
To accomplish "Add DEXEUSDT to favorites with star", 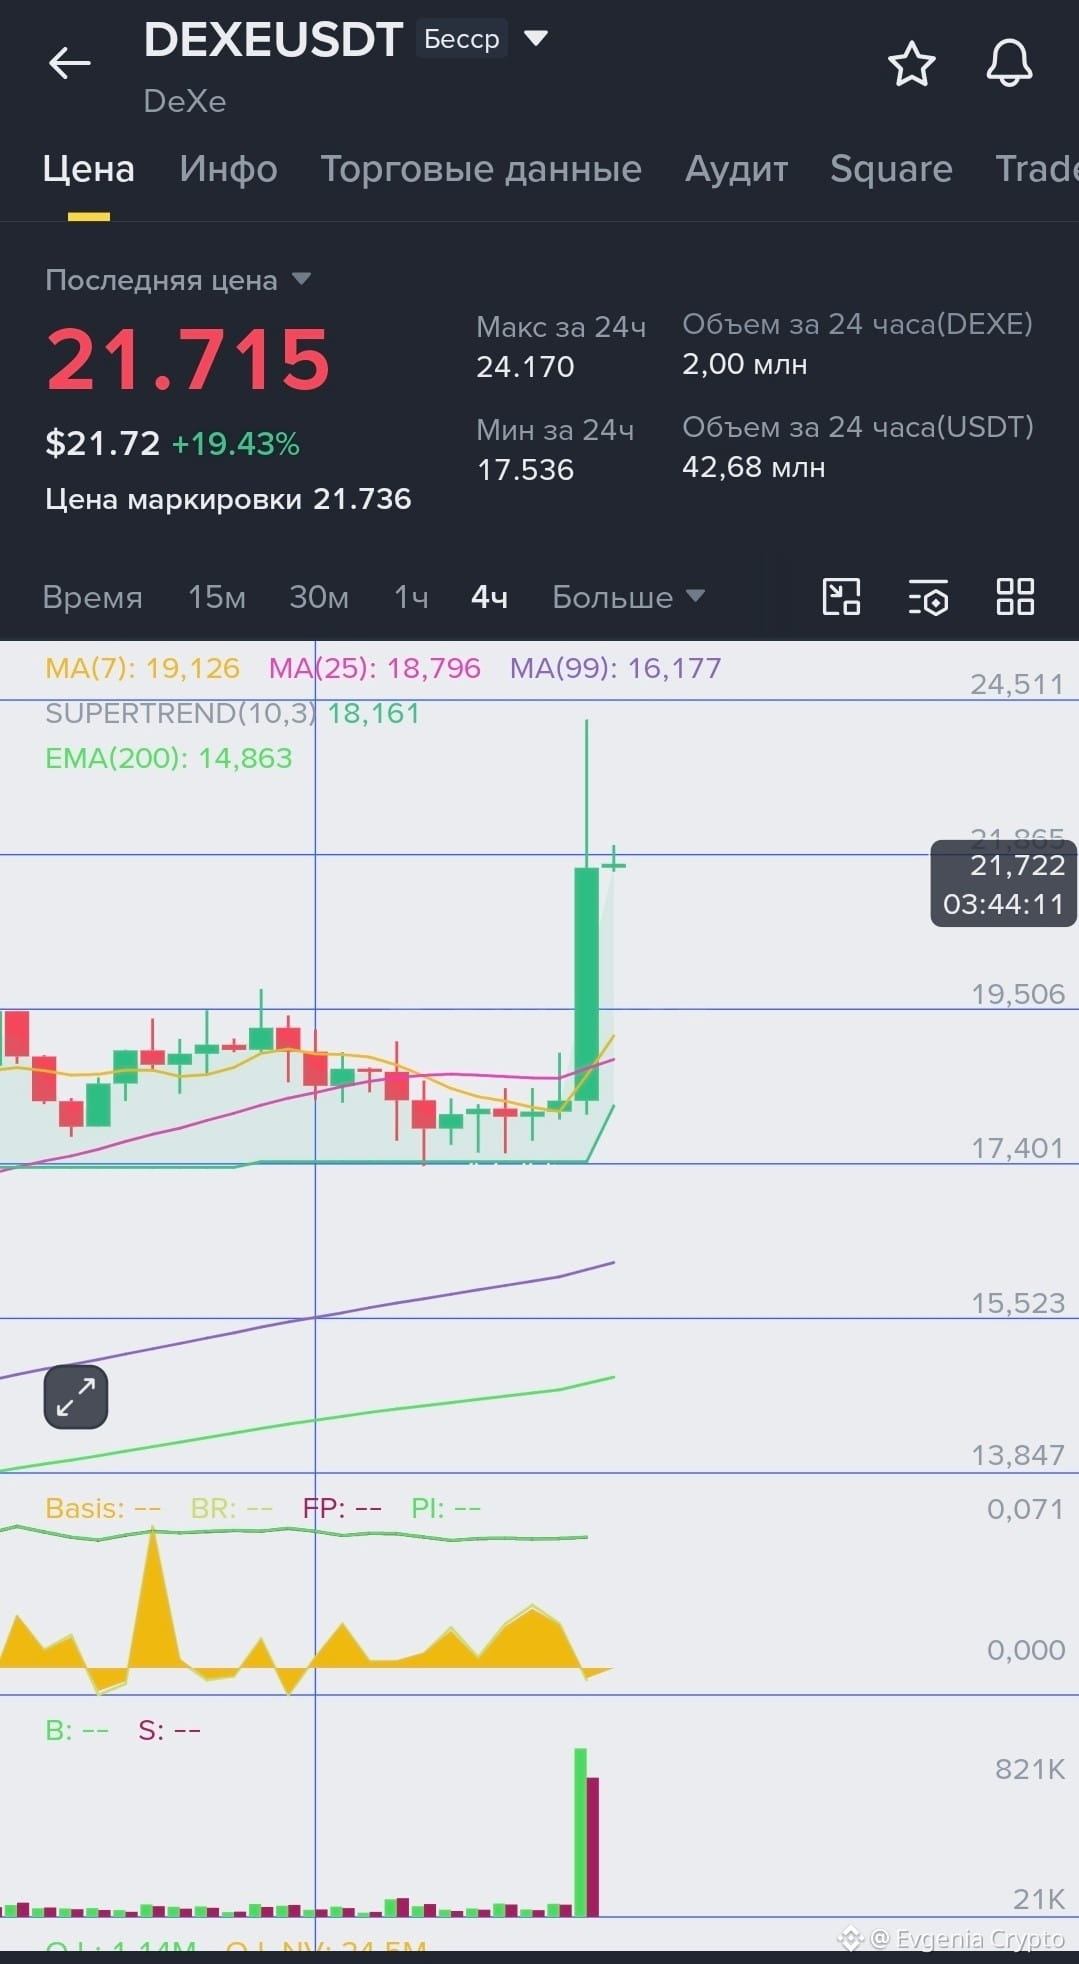I will (911, 64).
